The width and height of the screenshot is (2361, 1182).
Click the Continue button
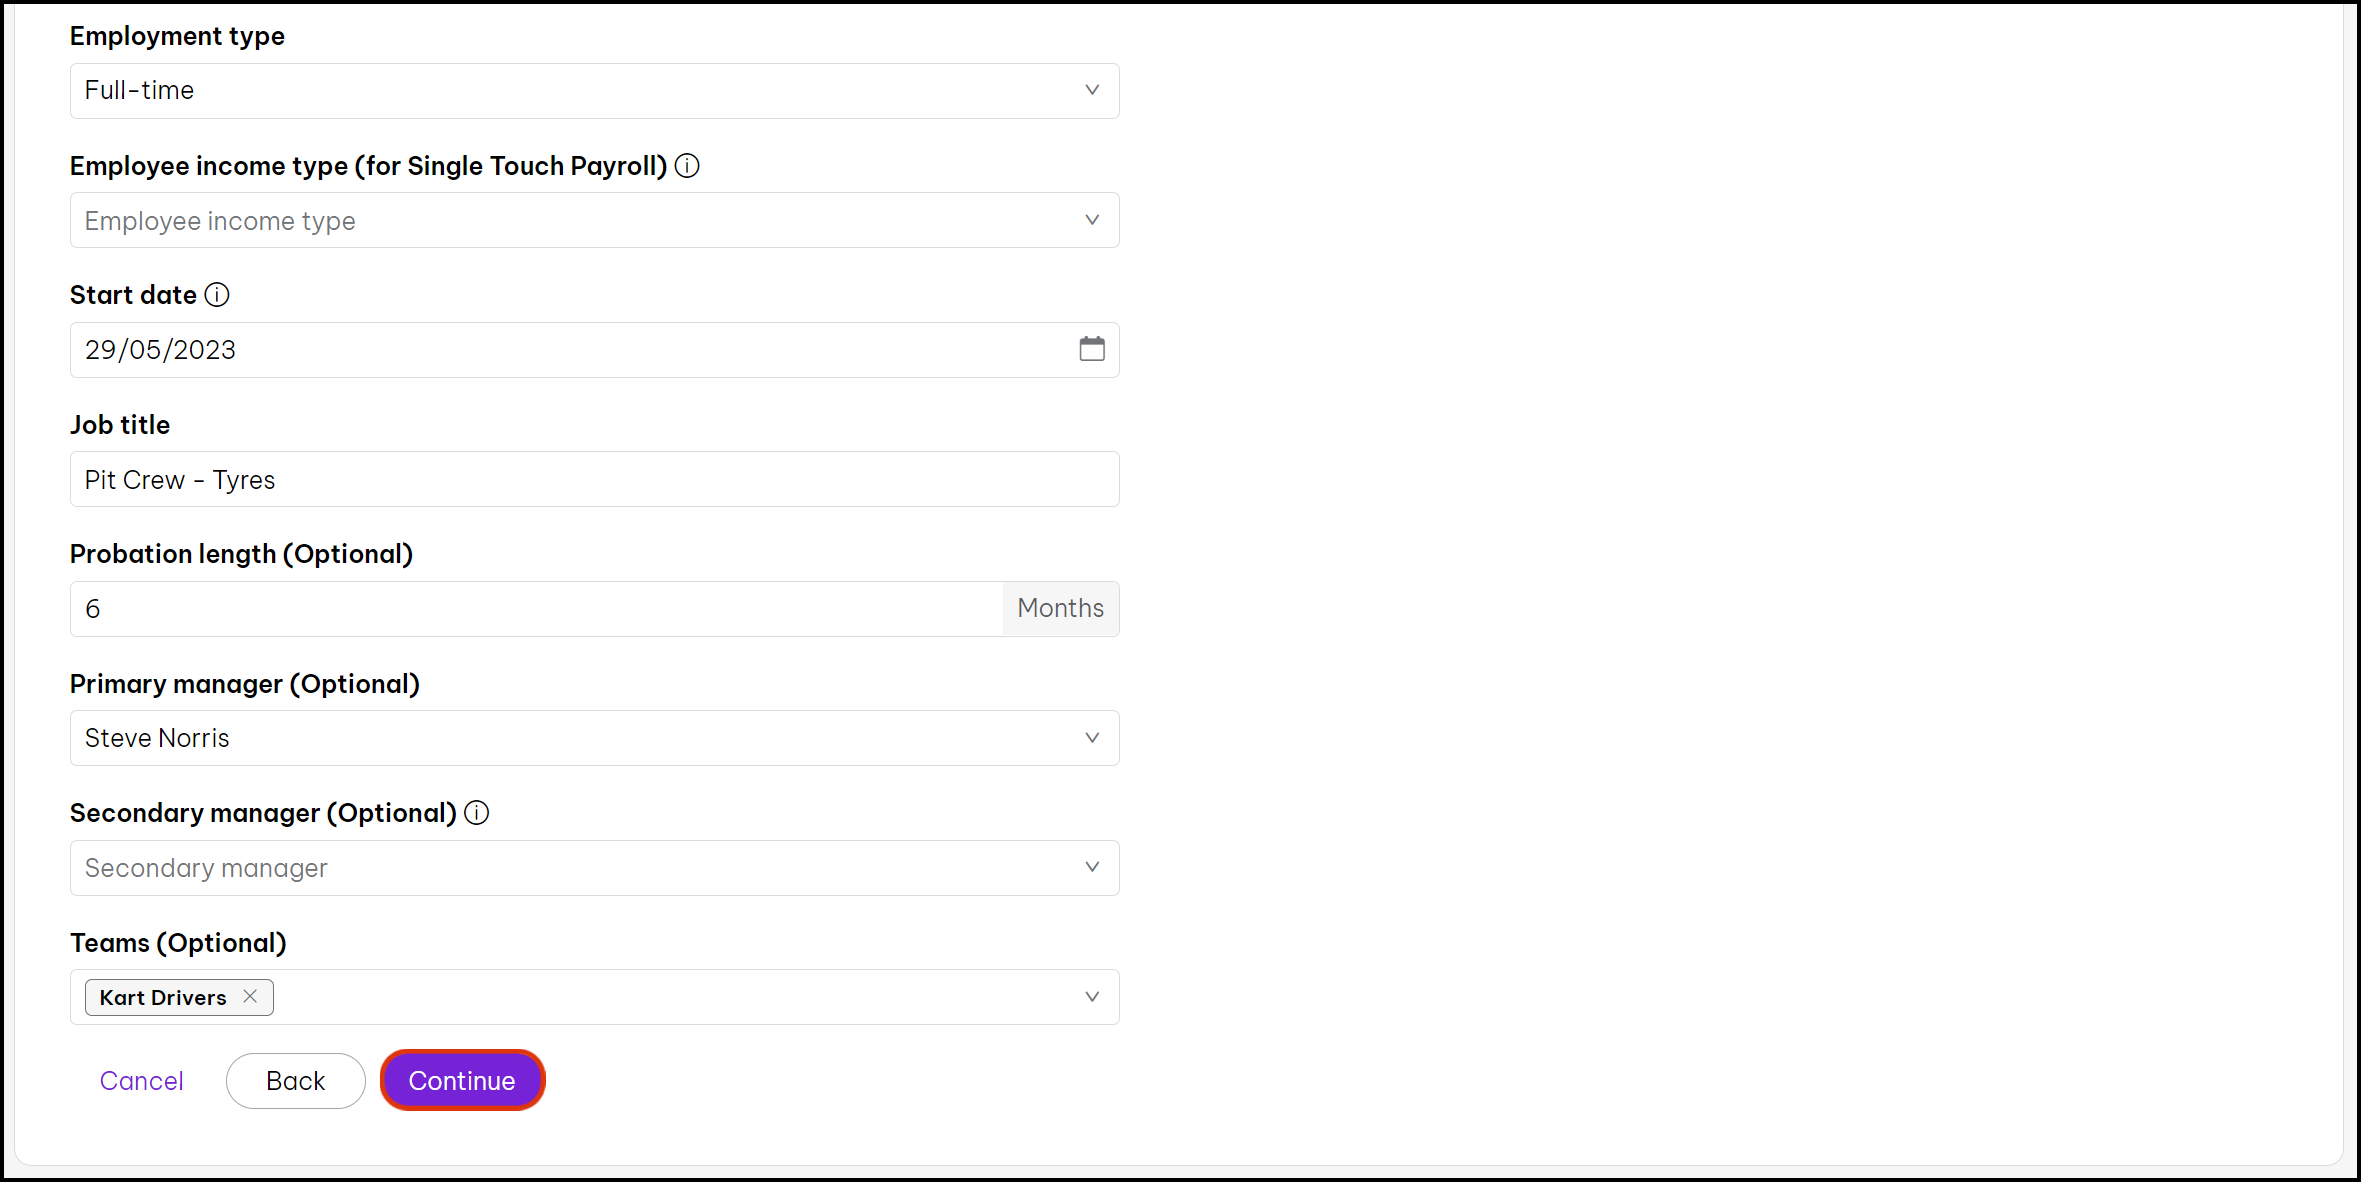pyautogui.click(x=462, y=1080)
